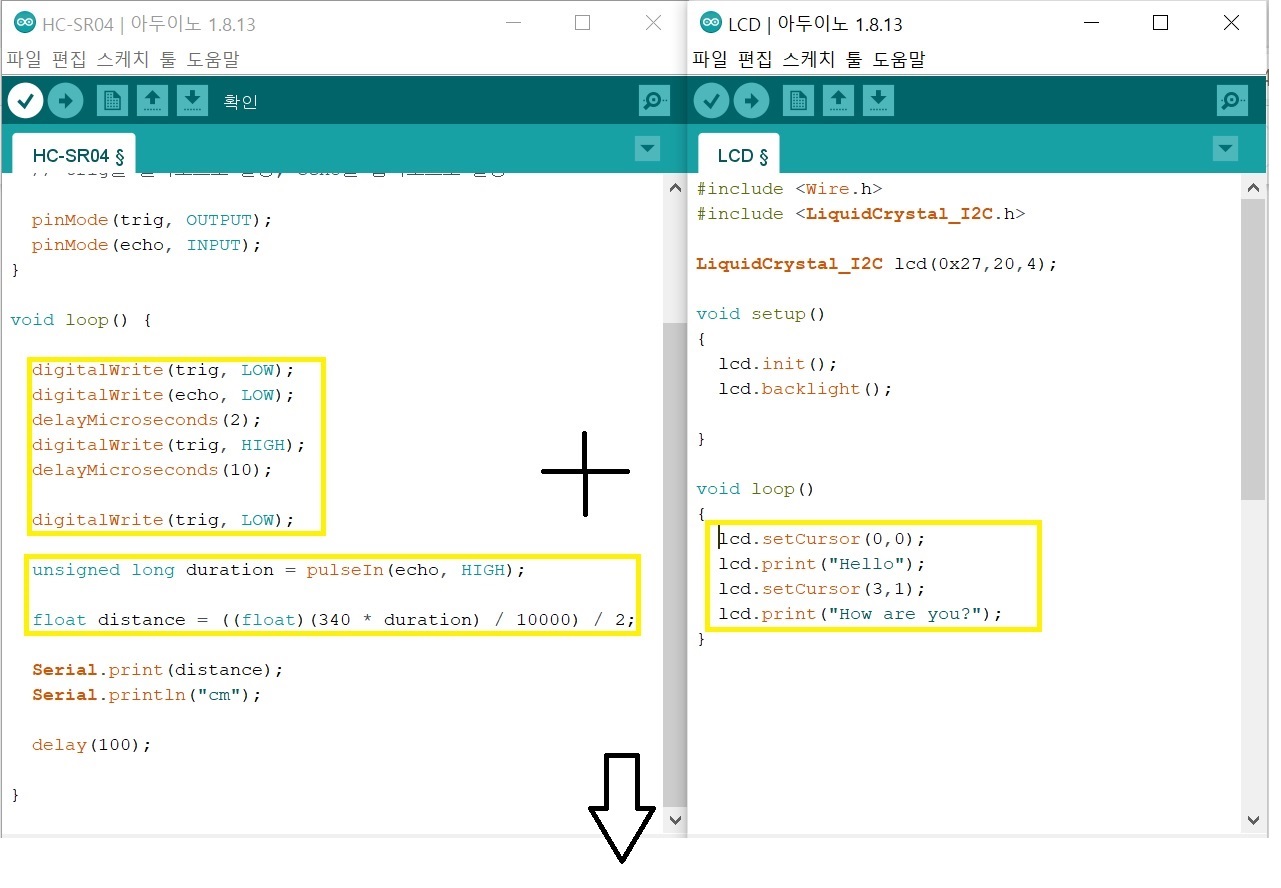Screen dimensions: 1281x888
Task: Open 도움말 menu in HC-SR04 window
Action: (x=213, y=60)
